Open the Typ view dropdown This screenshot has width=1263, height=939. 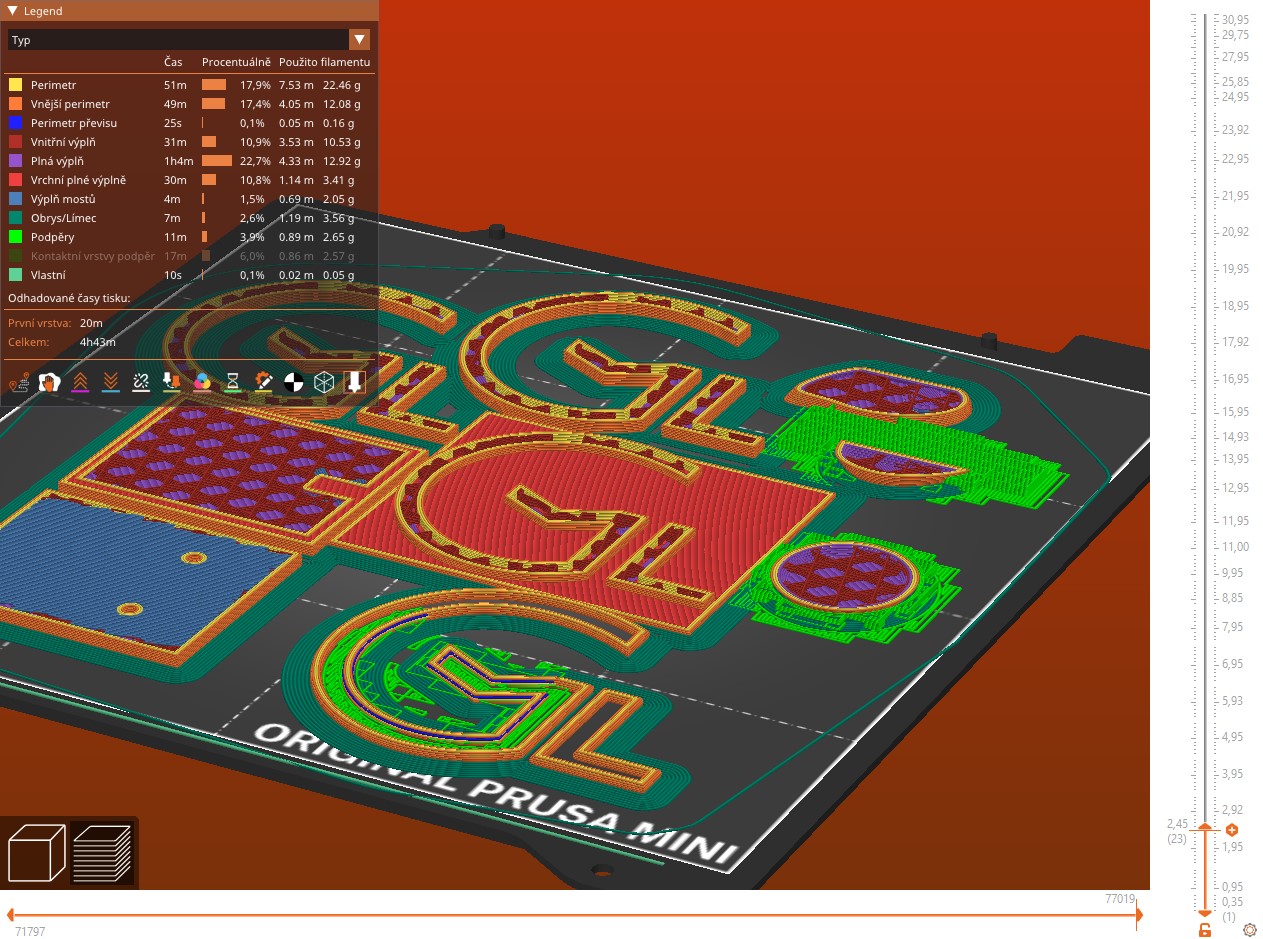pos(178,40)
